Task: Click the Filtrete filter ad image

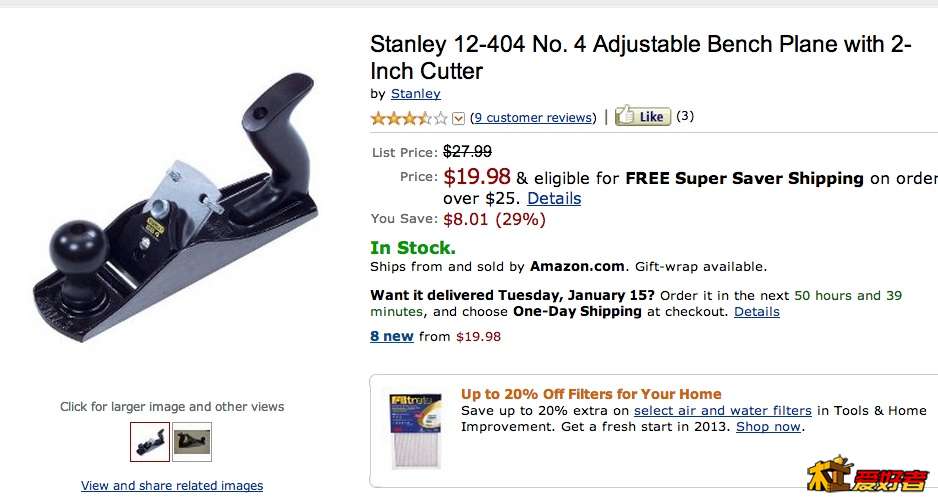Action: pos(416,427)
